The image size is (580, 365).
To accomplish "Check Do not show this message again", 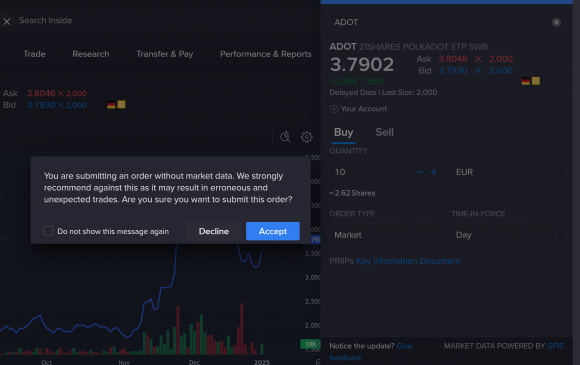I will click(x=48, y=231).
